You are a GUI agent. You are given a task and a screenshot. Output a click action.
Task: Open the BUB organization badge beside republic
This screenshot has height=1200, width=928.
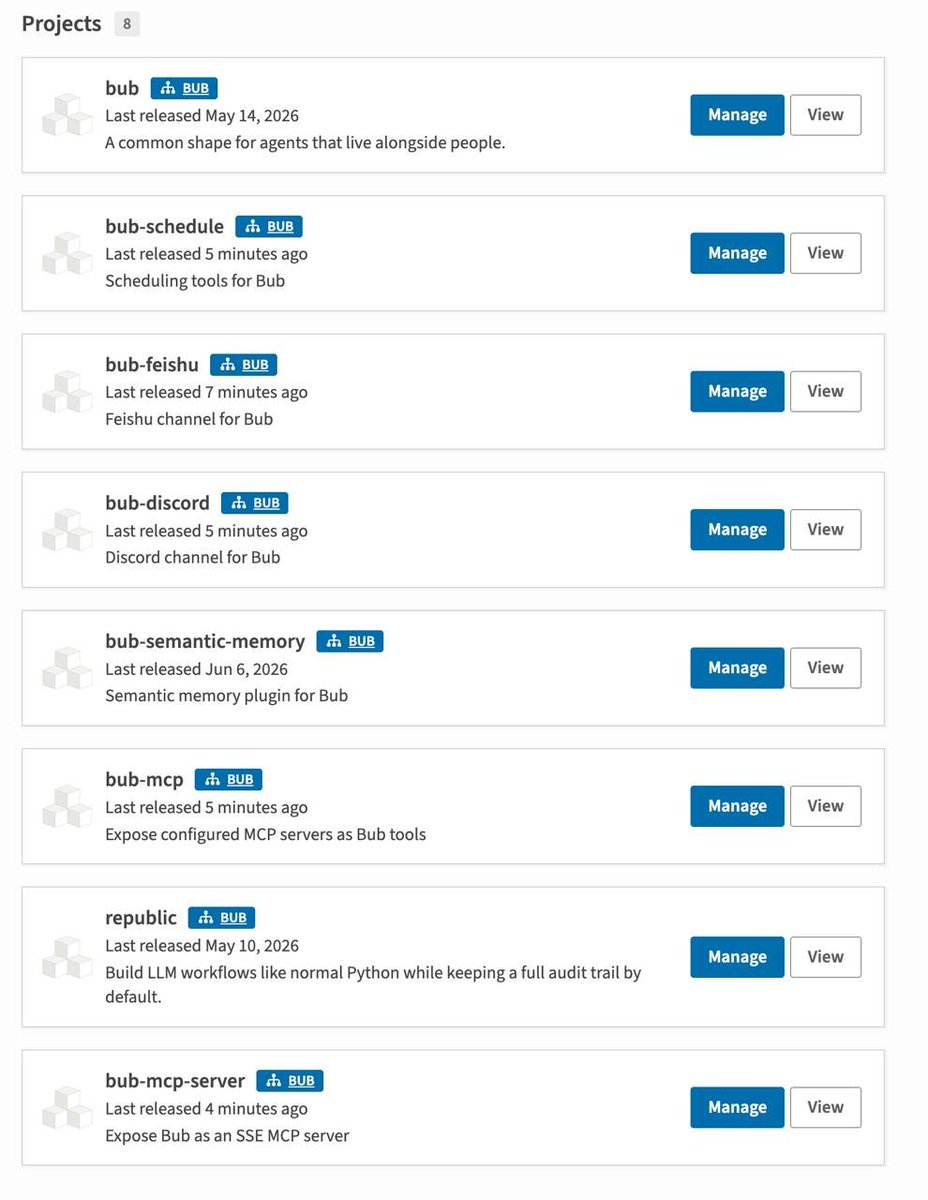[222, 917]
